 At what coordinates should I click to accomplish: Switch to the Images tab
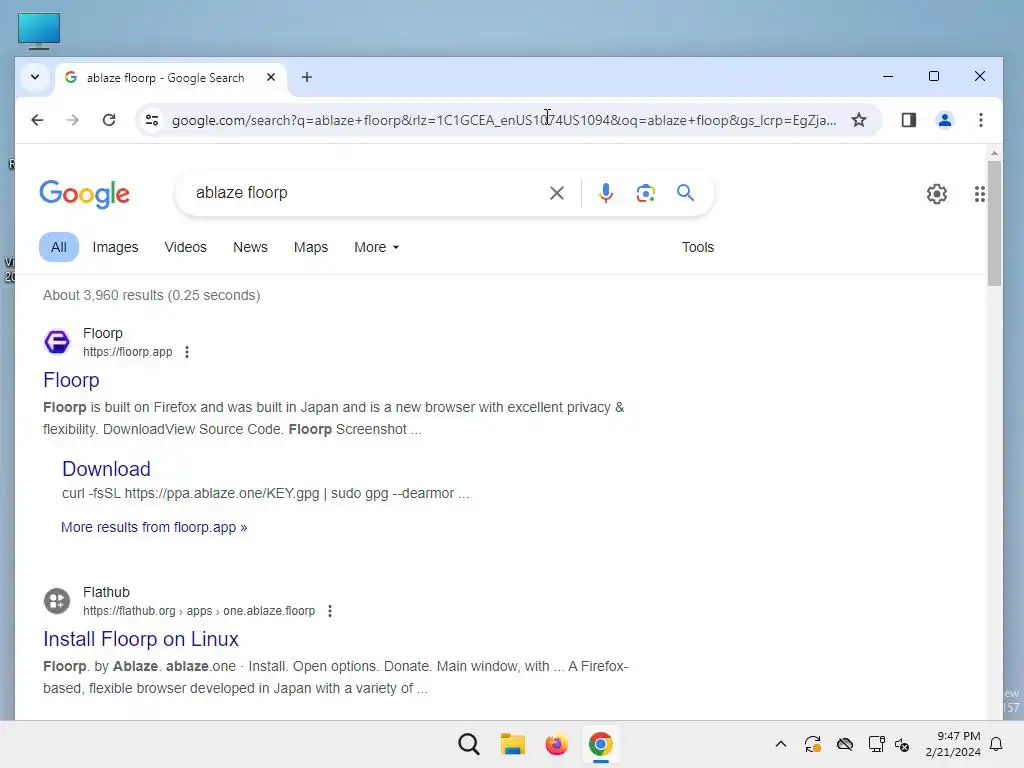115,248
